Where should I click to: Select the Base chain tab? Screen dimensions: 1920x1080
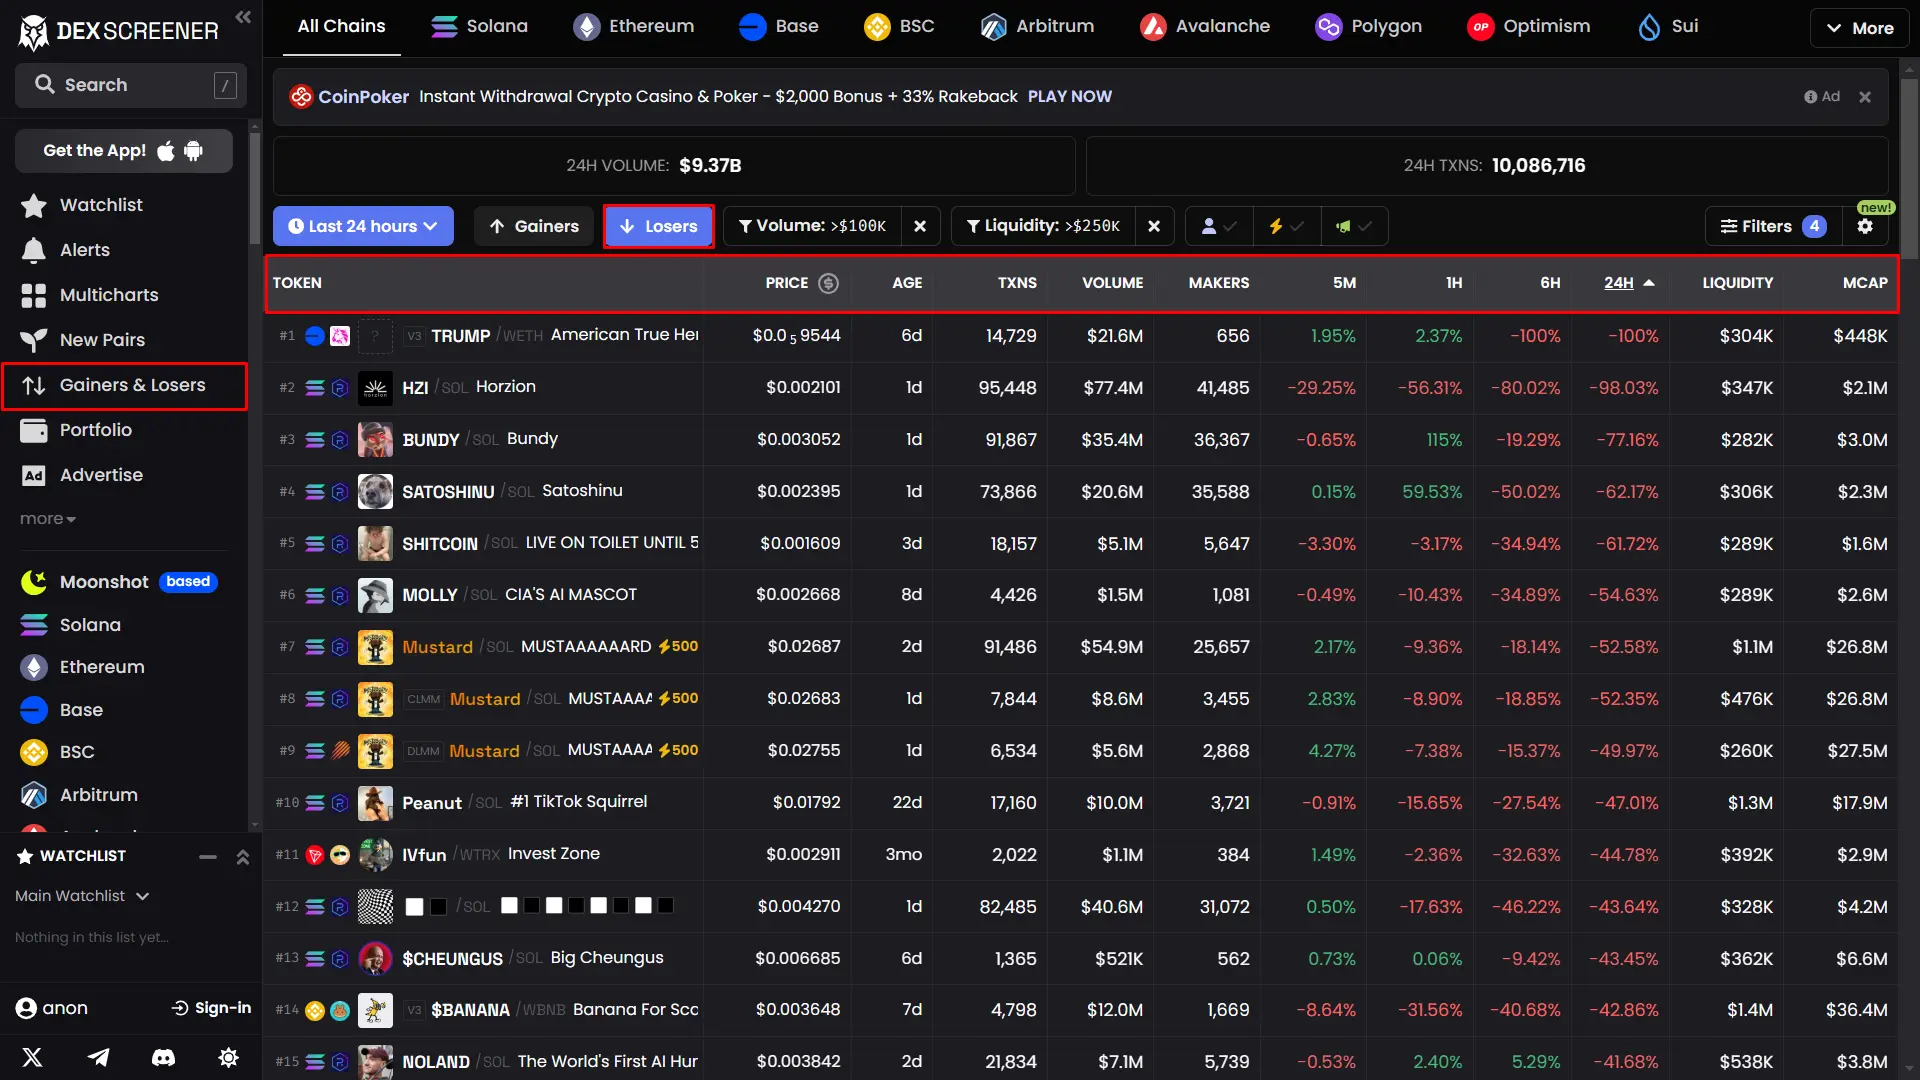pos(778,27)
